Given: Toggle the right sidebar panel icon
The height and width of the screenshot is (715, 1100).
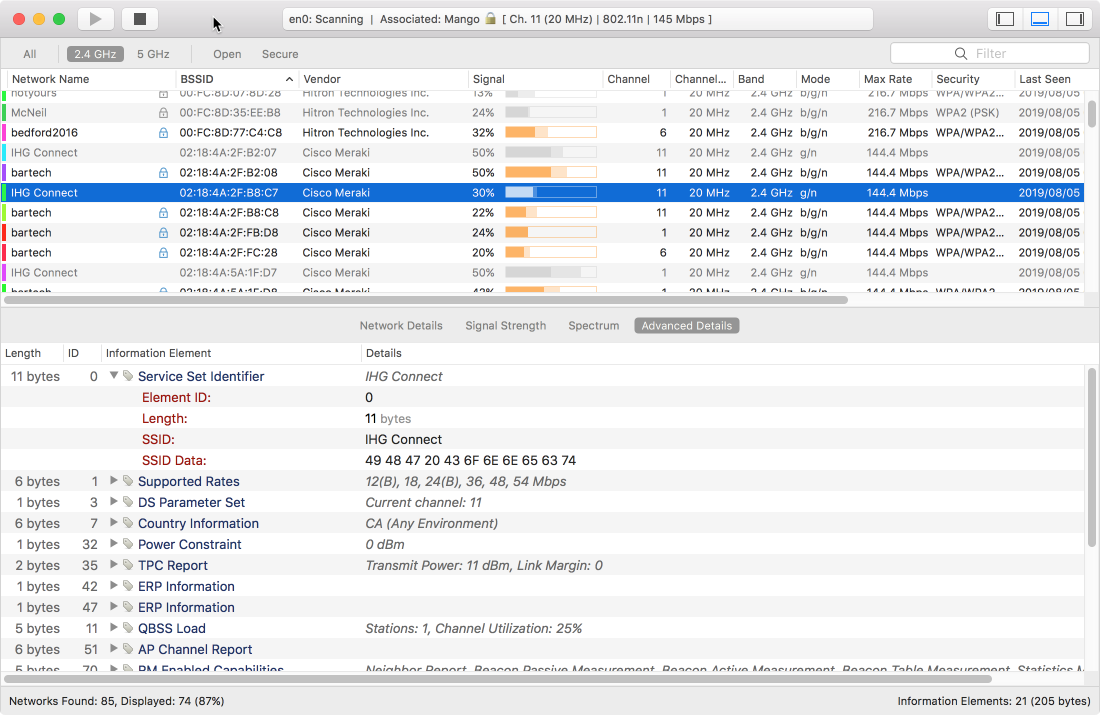Looking at the screenshot, I should (1074, 19).
